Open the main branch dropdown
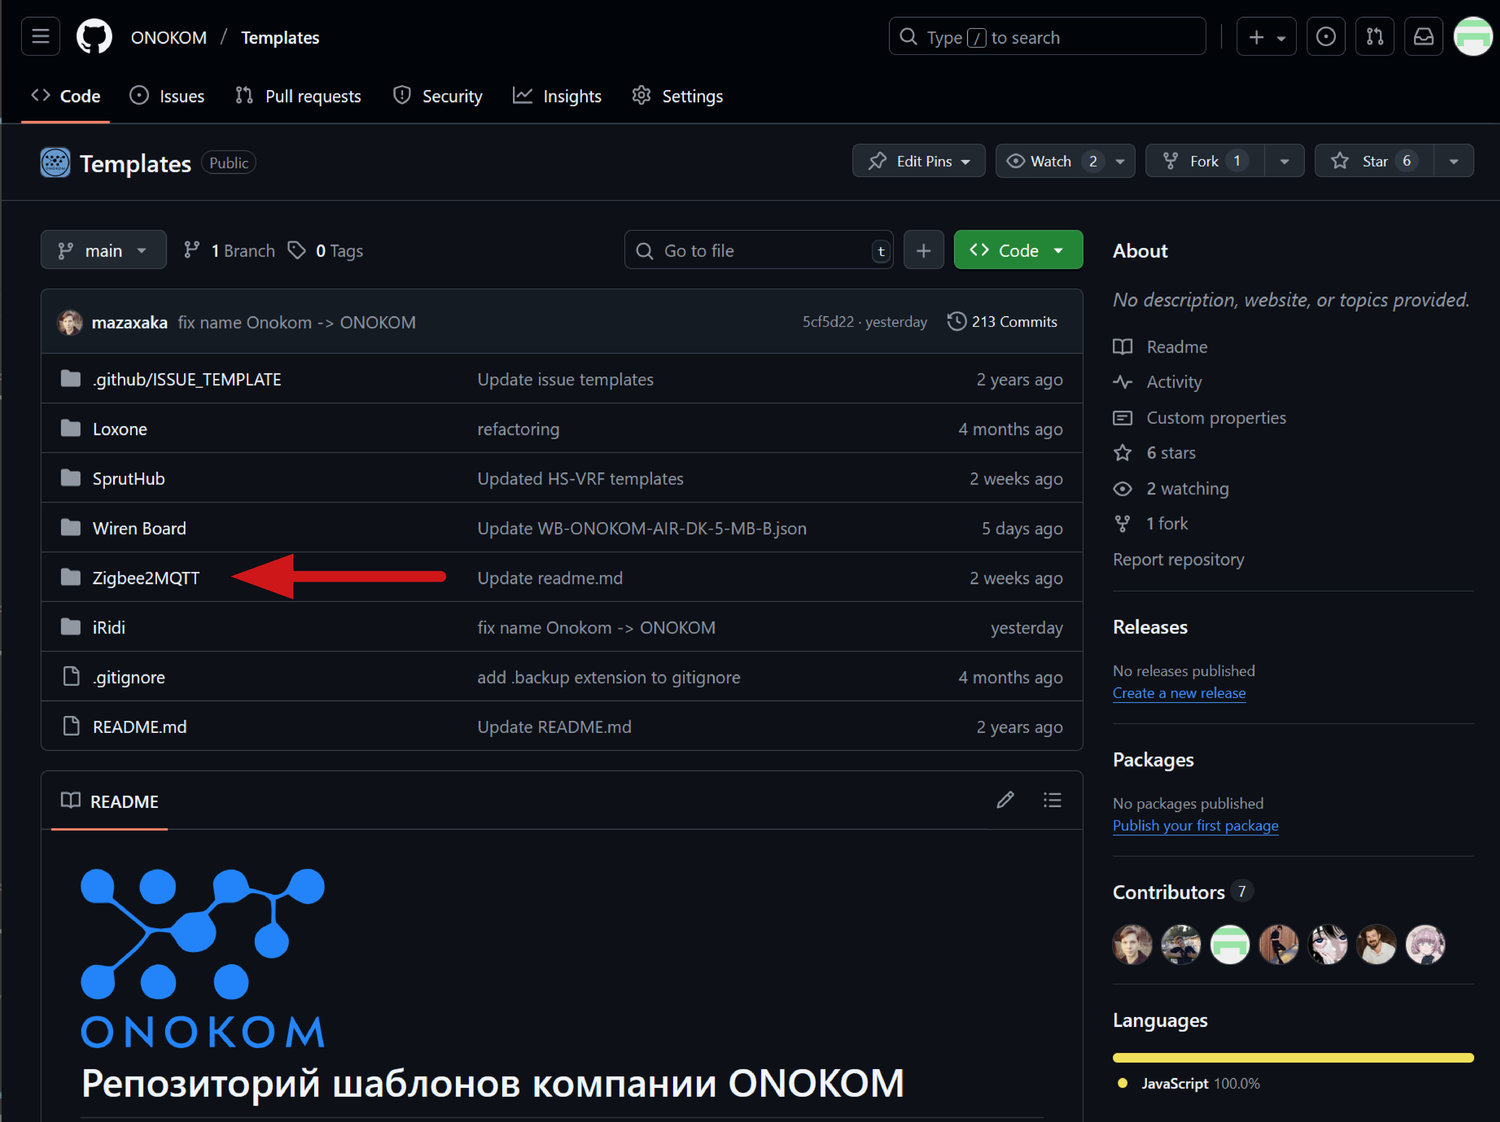 [103, 249]
